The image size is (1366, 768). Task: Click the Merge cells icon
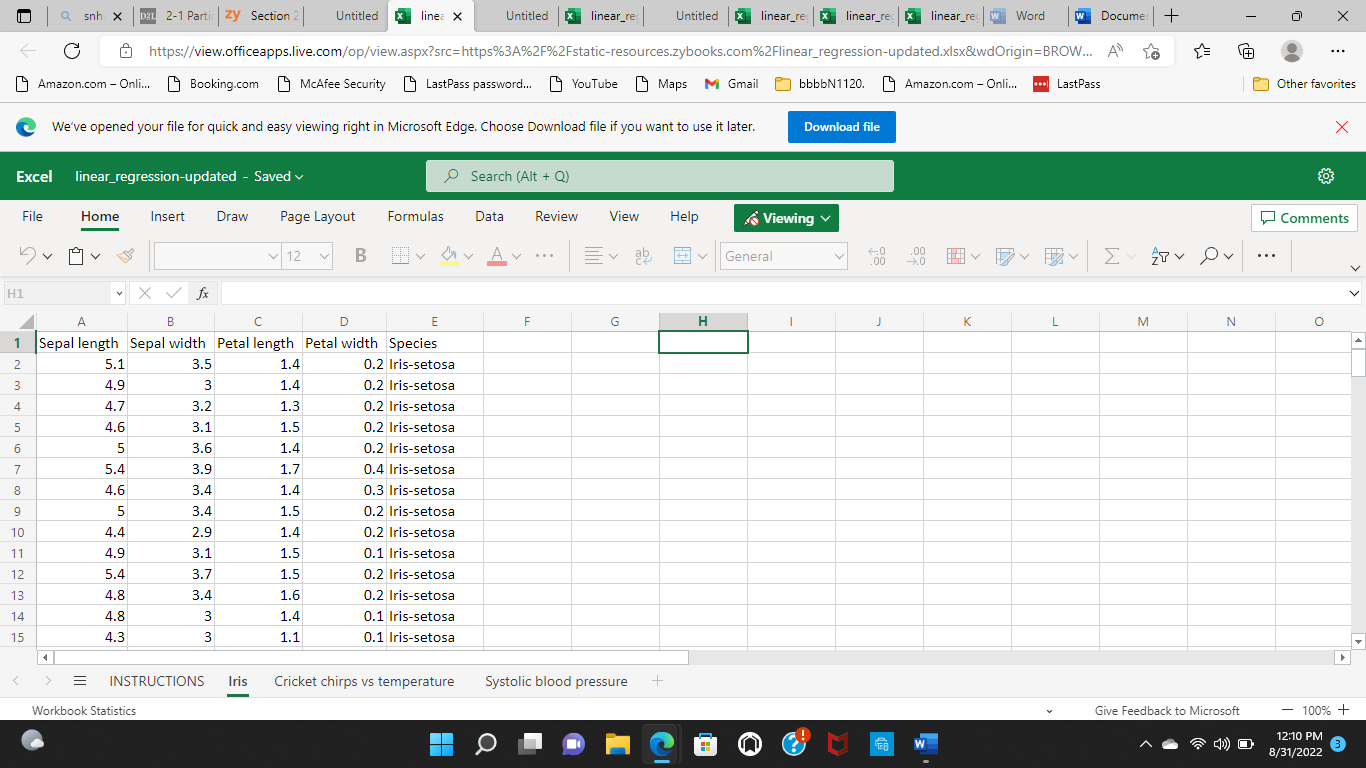683,256
